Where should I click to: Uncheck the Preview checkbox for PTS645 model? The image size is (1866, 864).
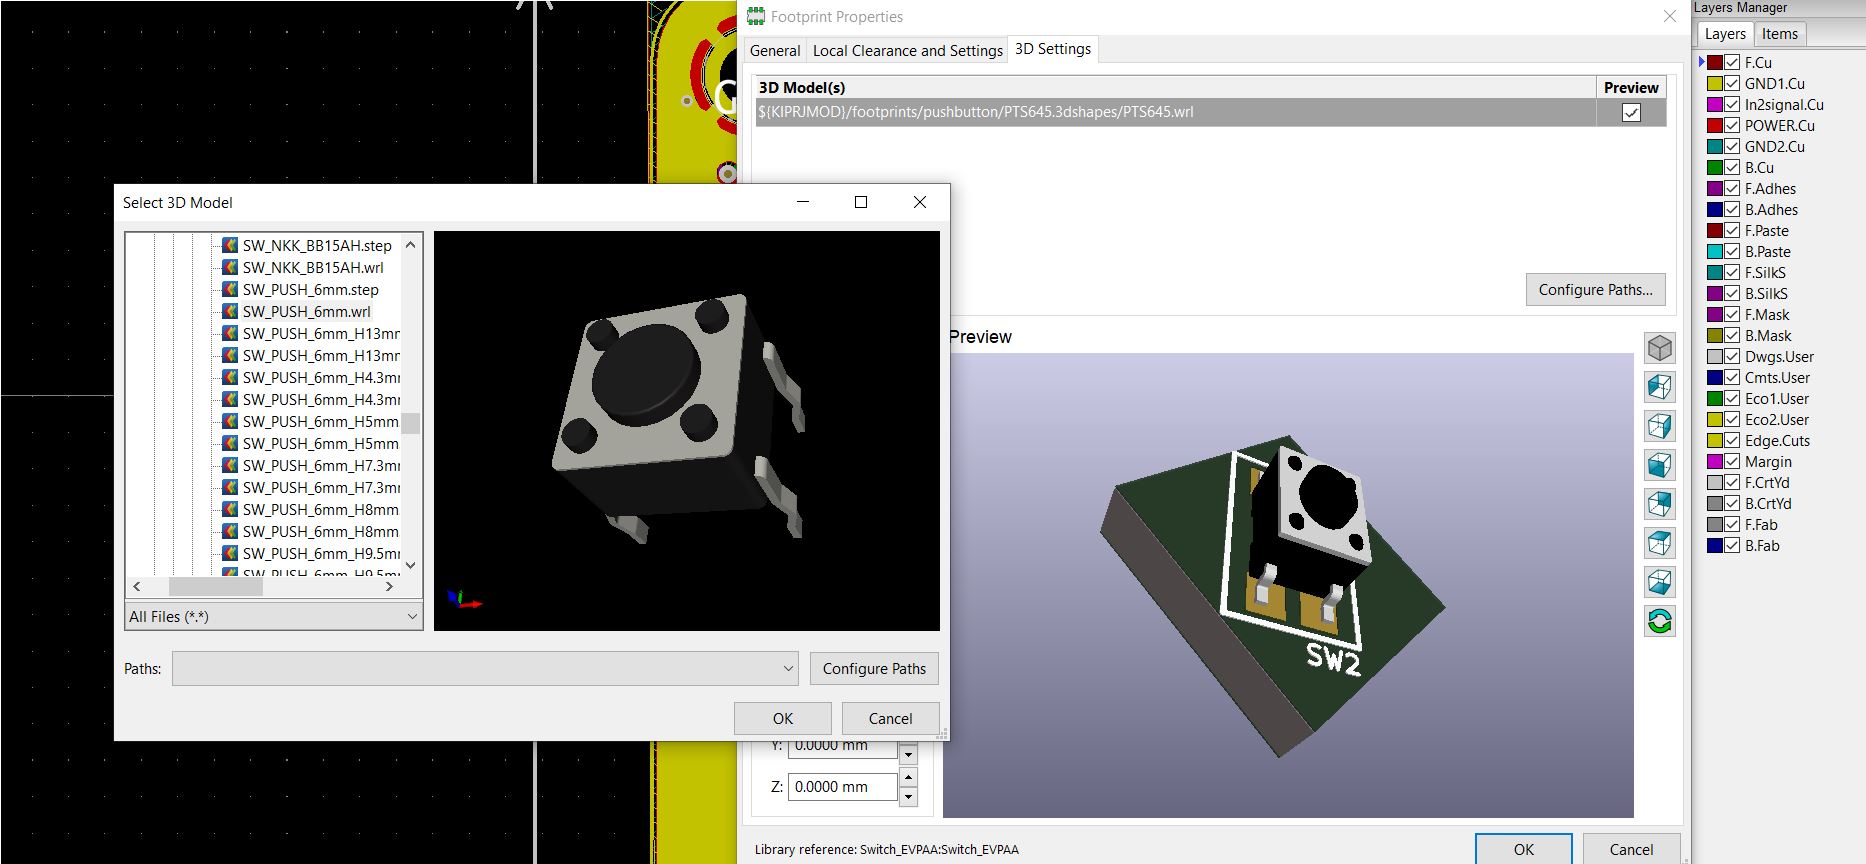click(x=1631, y=112)
